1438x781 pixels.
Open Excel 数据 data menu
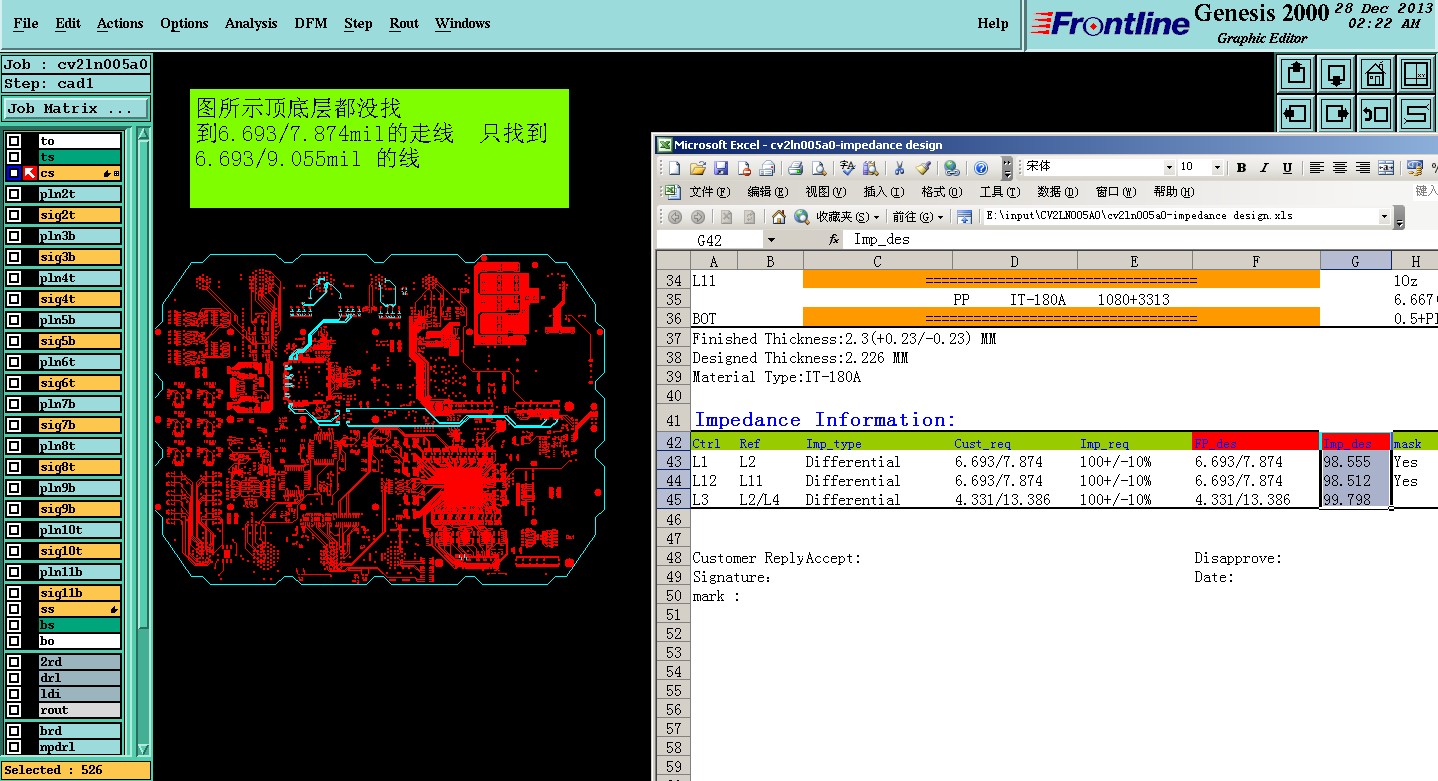[1057, 192]
